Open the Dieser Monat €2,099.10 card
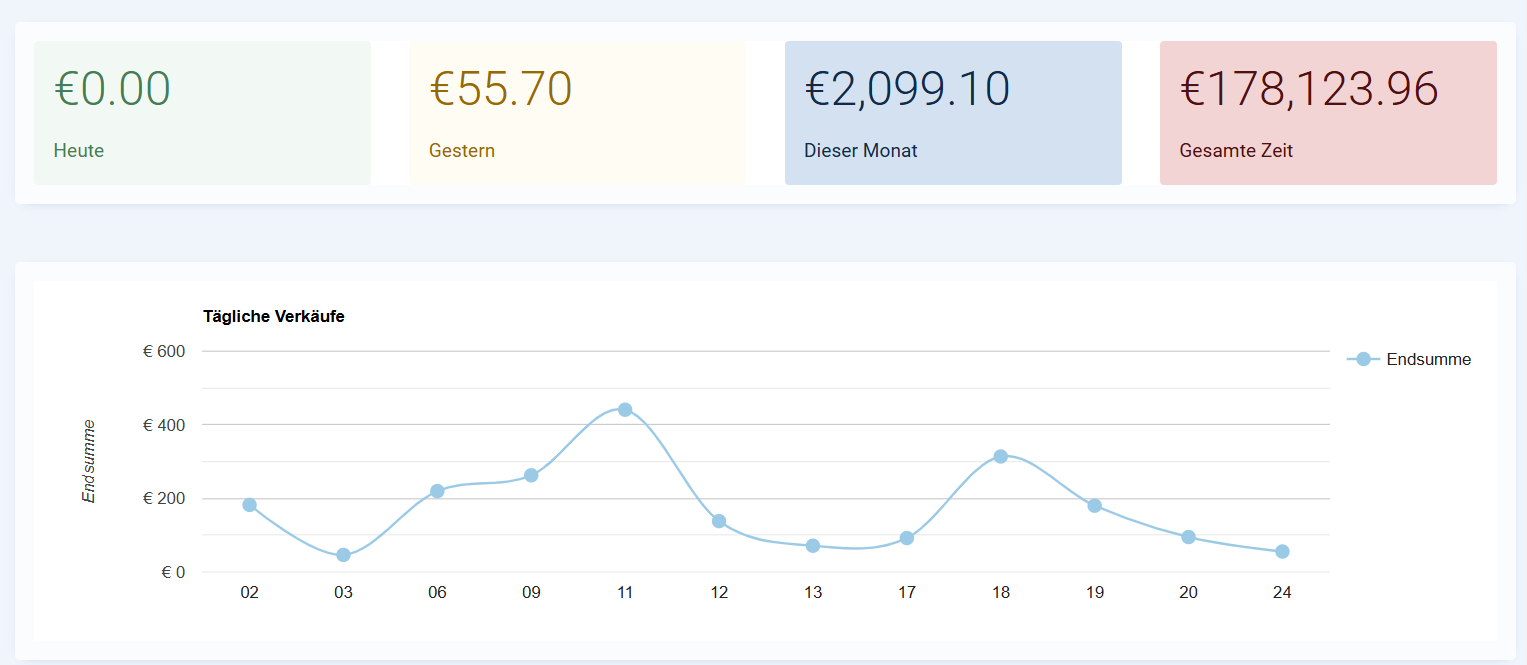Image resolution: width=1527 pixels, height=665 pixels. (x=952, y=113)
